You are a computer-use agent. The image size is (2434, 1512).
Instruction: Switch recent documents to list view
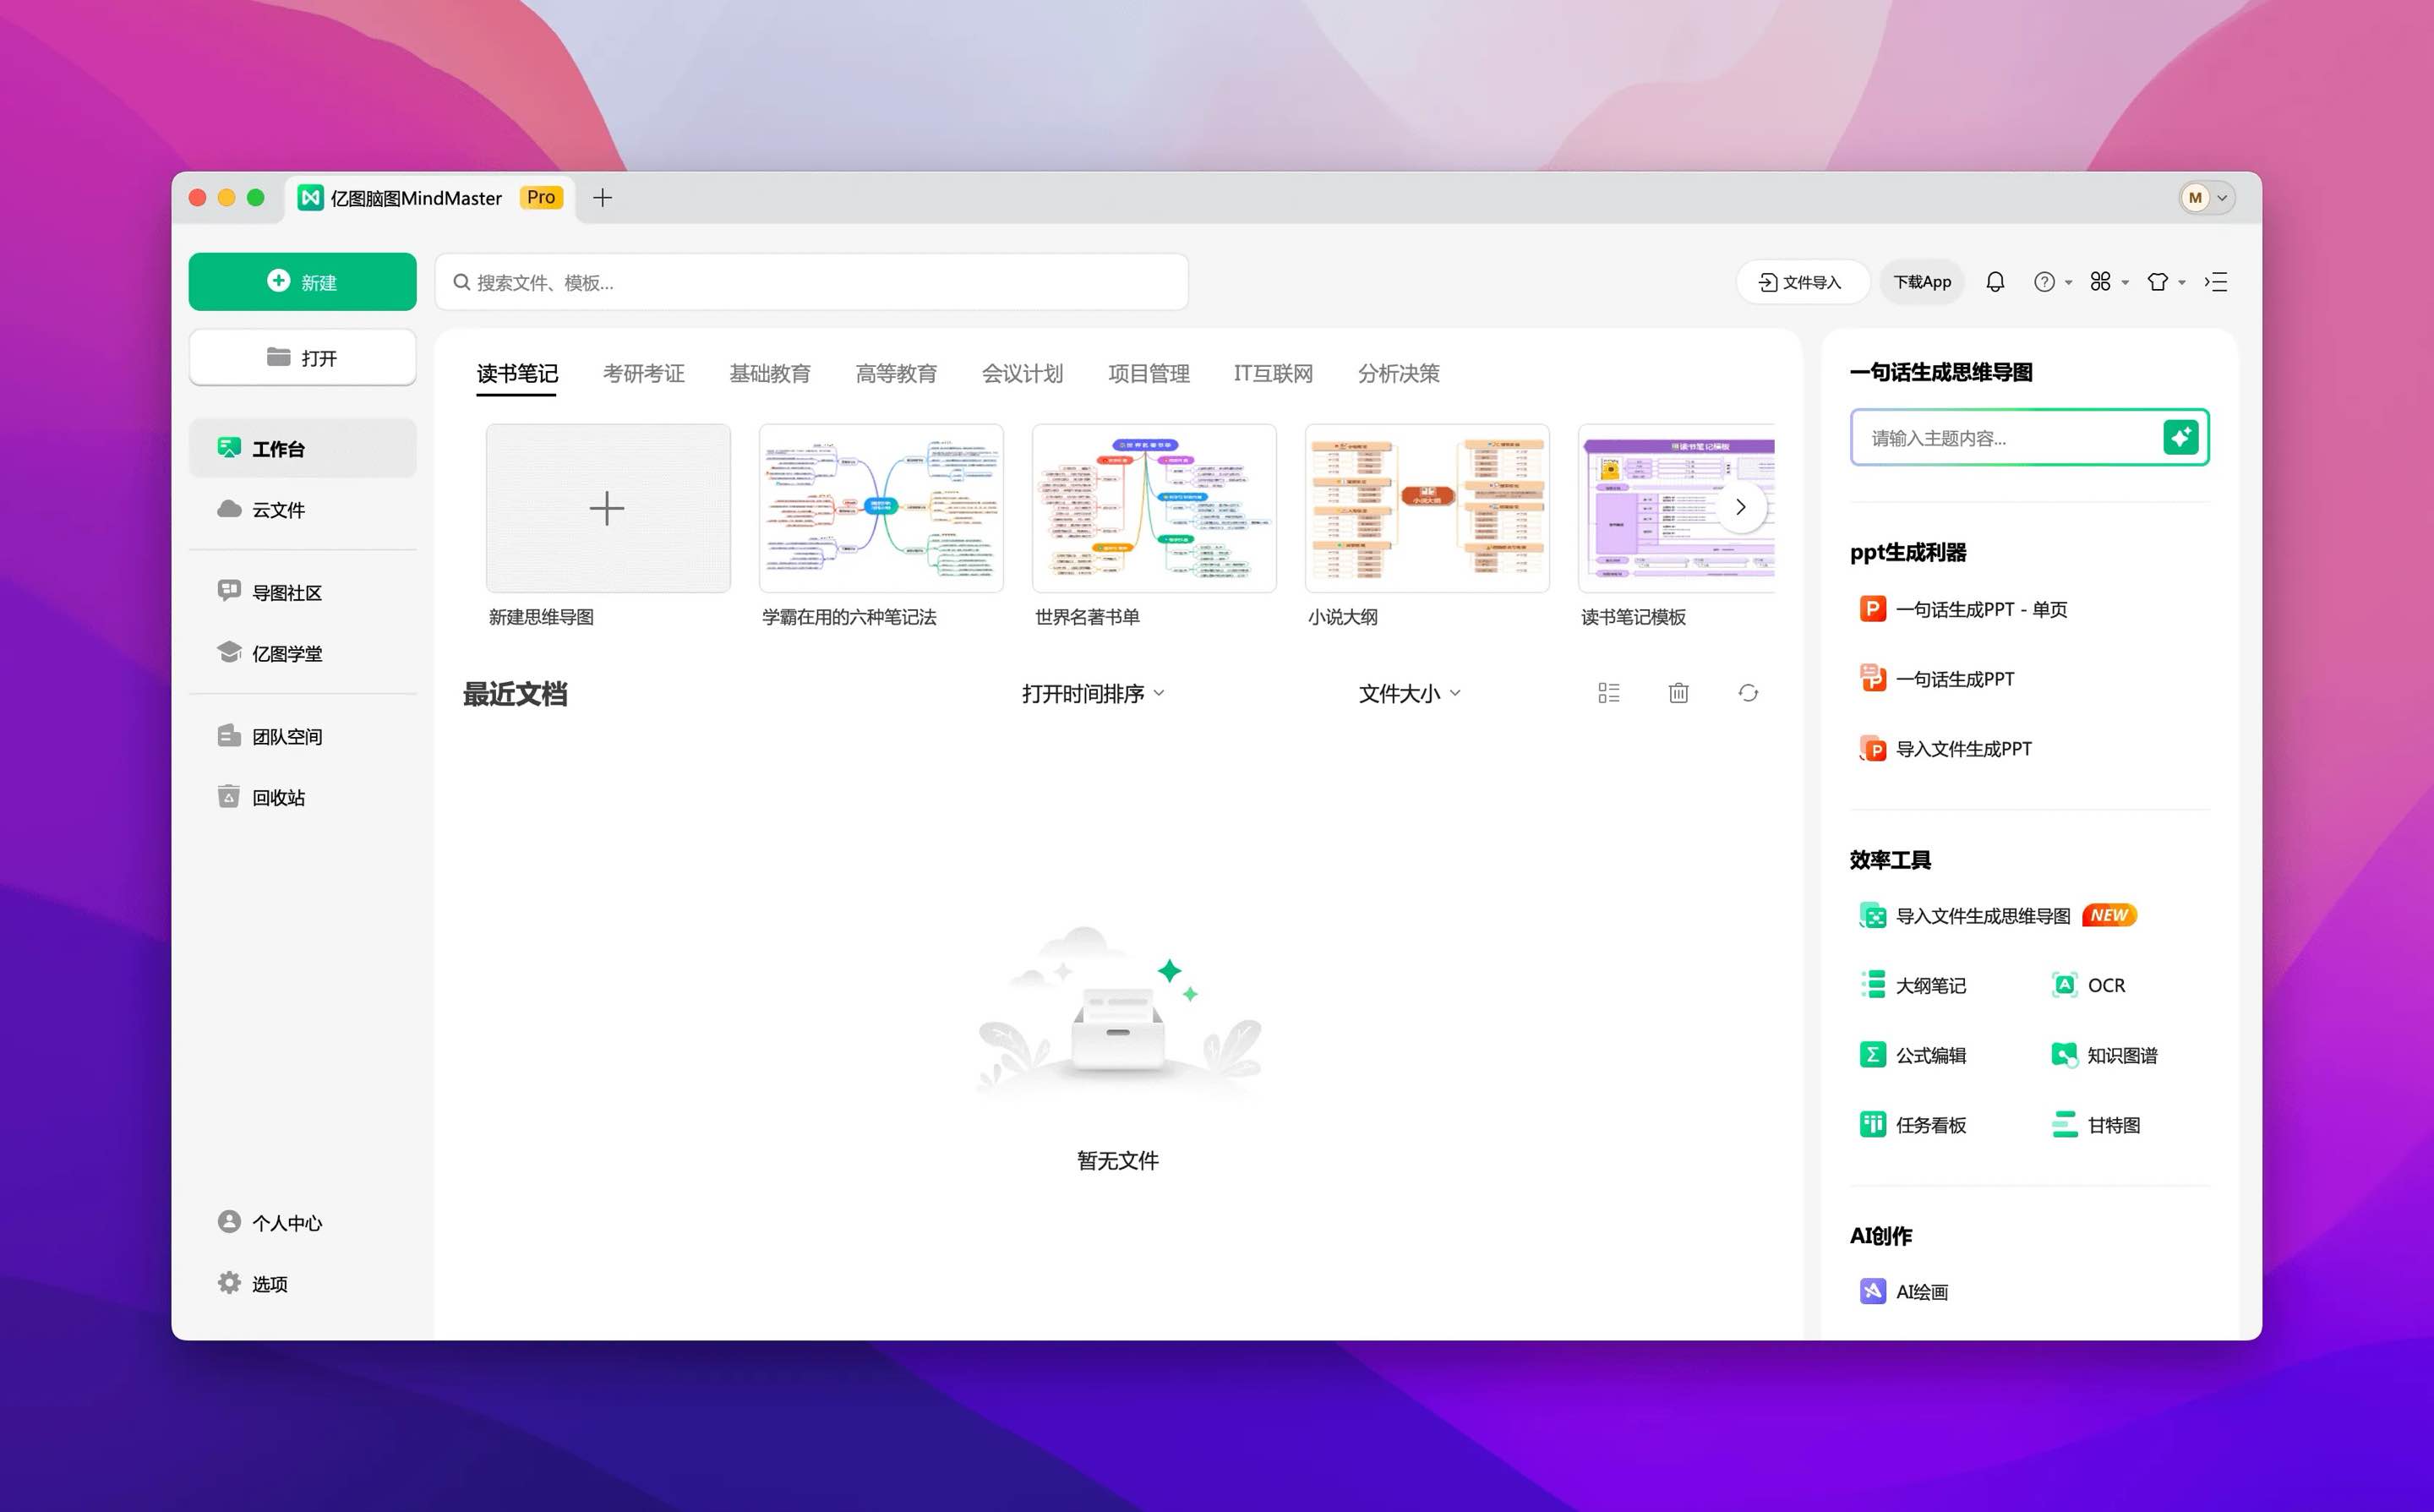tap(1609, 692)
